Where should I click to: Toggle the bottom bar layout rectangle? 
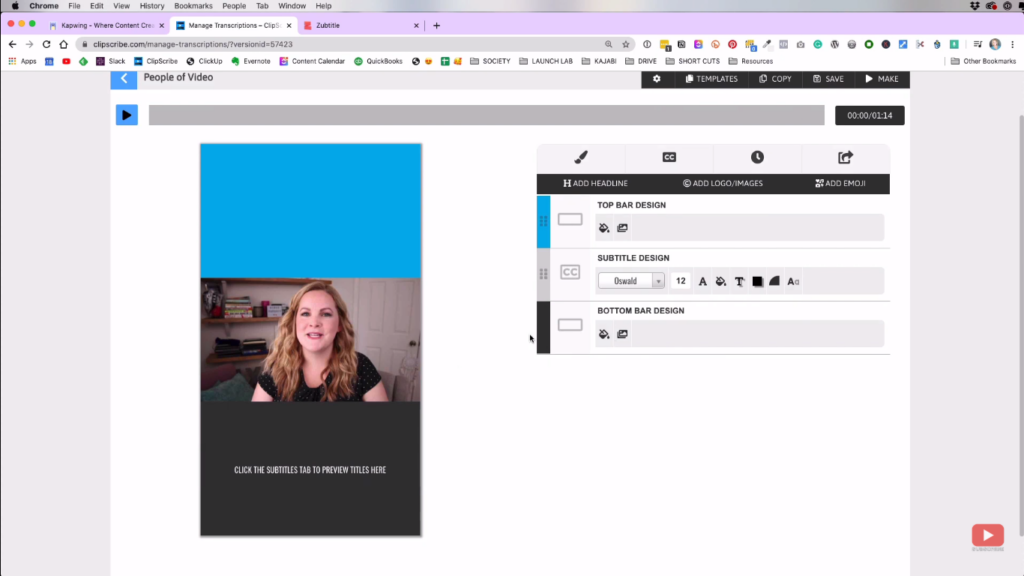tap(570, 325)
